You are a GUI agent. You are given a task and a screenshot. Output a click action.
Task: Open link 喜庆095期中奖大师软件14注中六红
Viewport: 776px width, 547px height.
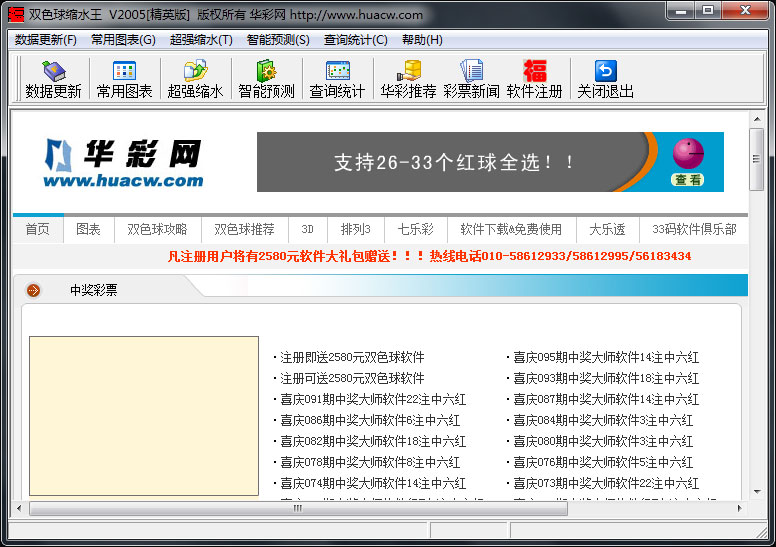(x=606, y=357)
